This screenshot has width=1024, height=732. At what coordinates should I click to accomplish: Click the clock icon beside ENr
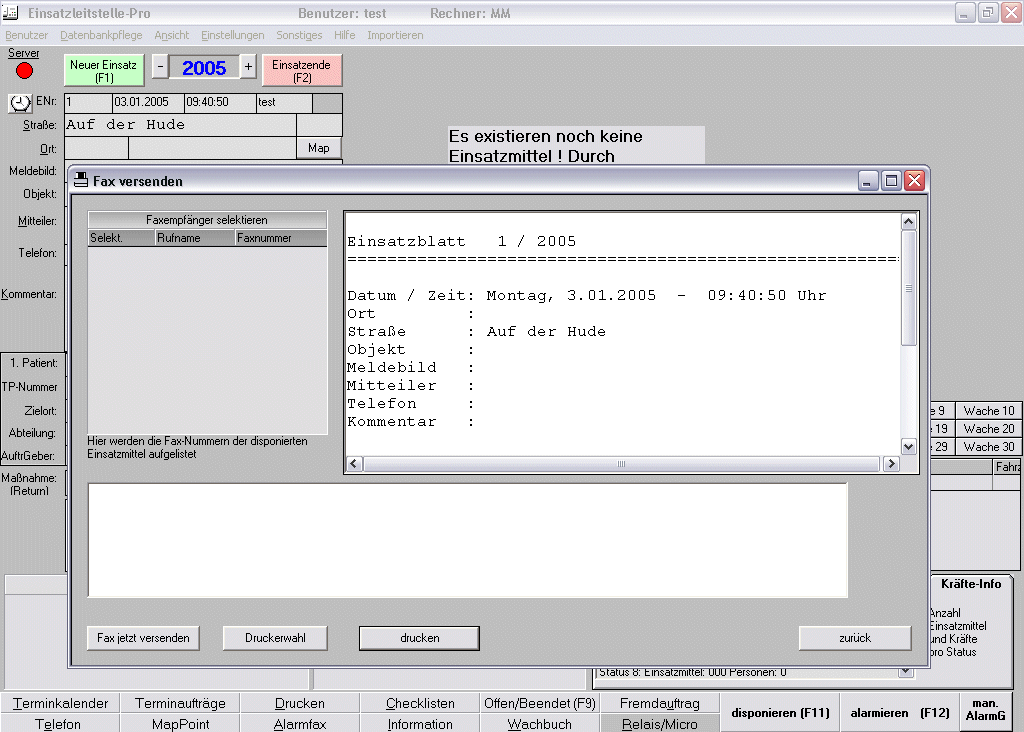[20, 103]
